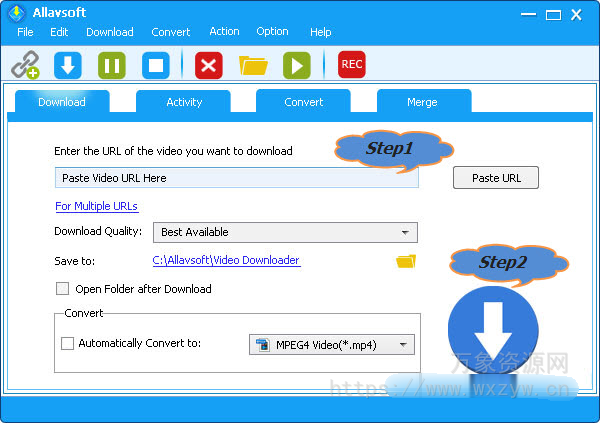This screenshot has width=600, height=423.
Task: Switch to the Convert tab
Action: (x=303, y=101)
